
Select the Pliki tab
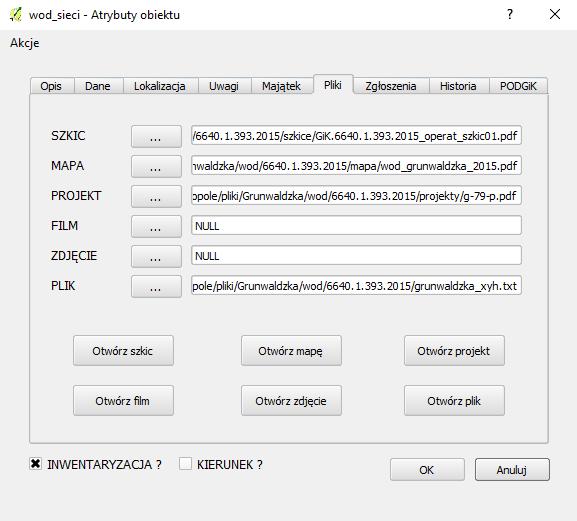click(333, 85)
